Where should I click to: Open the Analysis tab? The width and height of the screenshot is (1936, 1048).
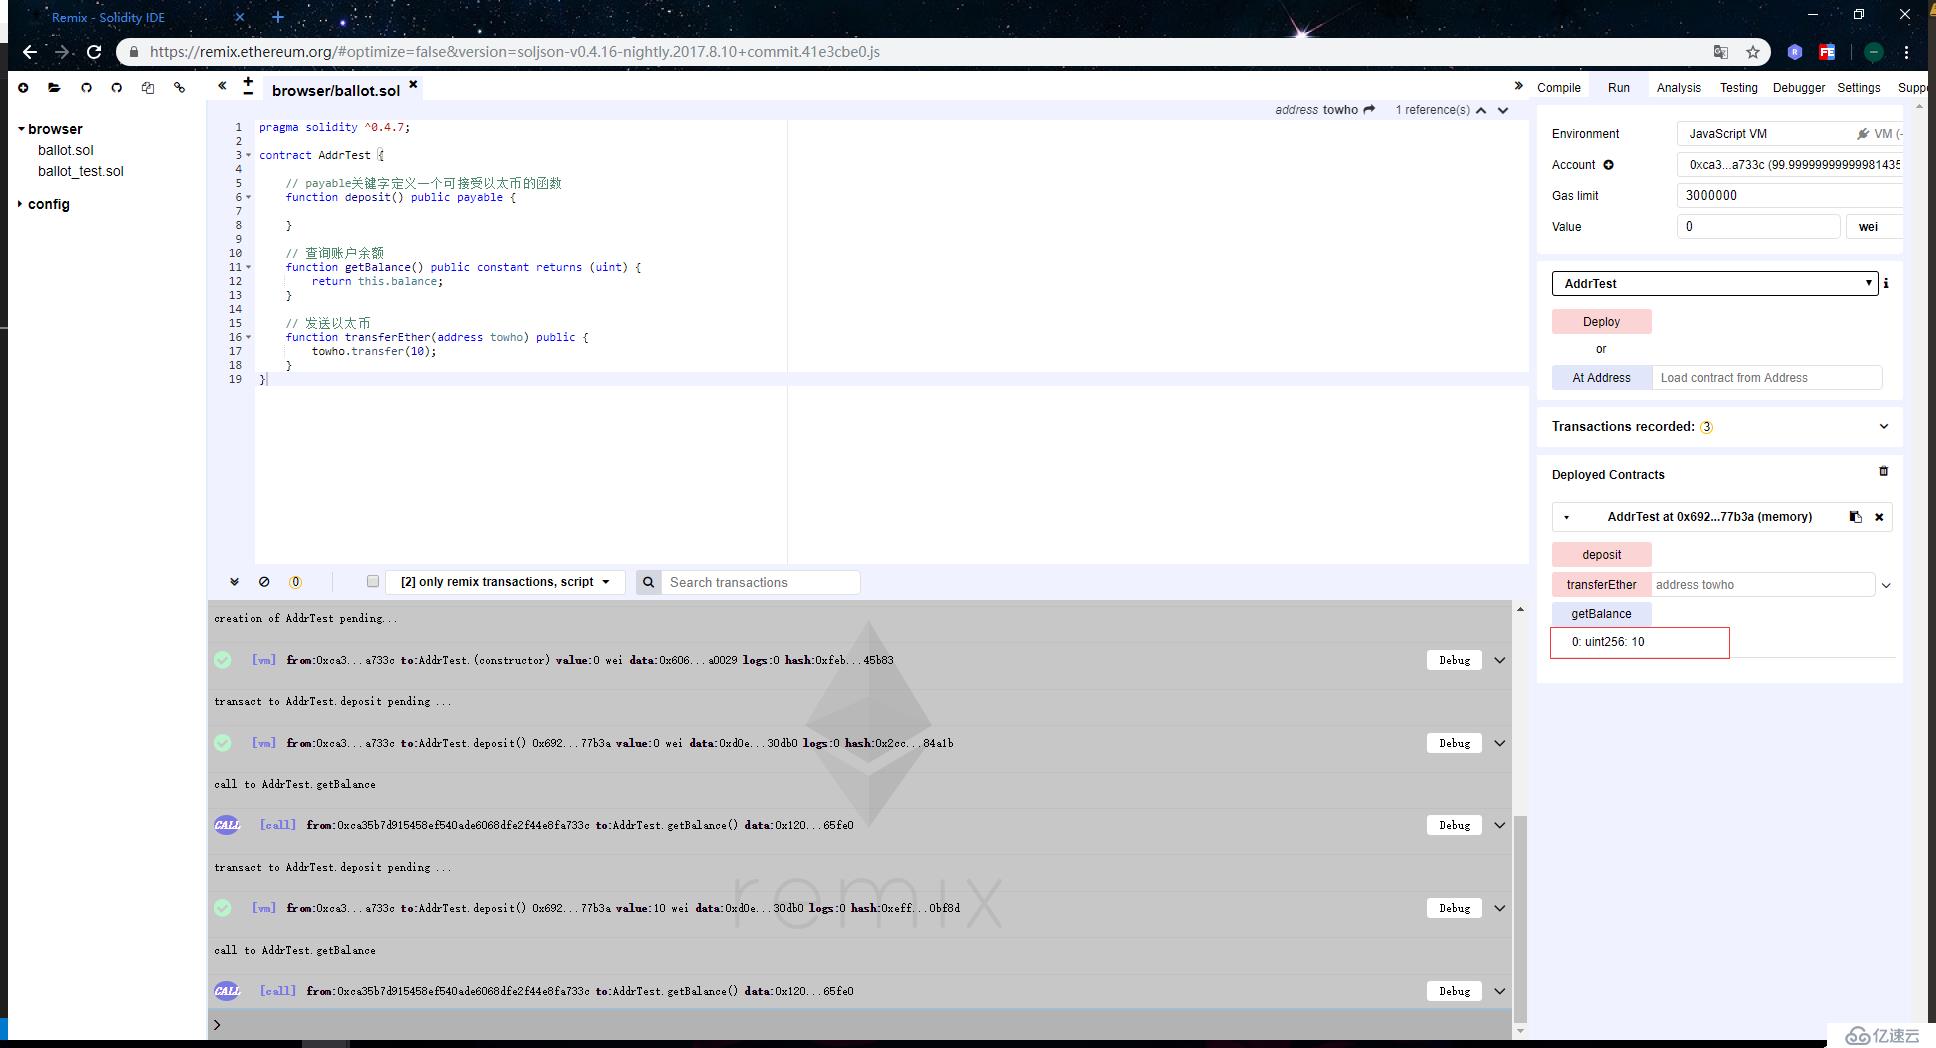[x=1678, y=88]
